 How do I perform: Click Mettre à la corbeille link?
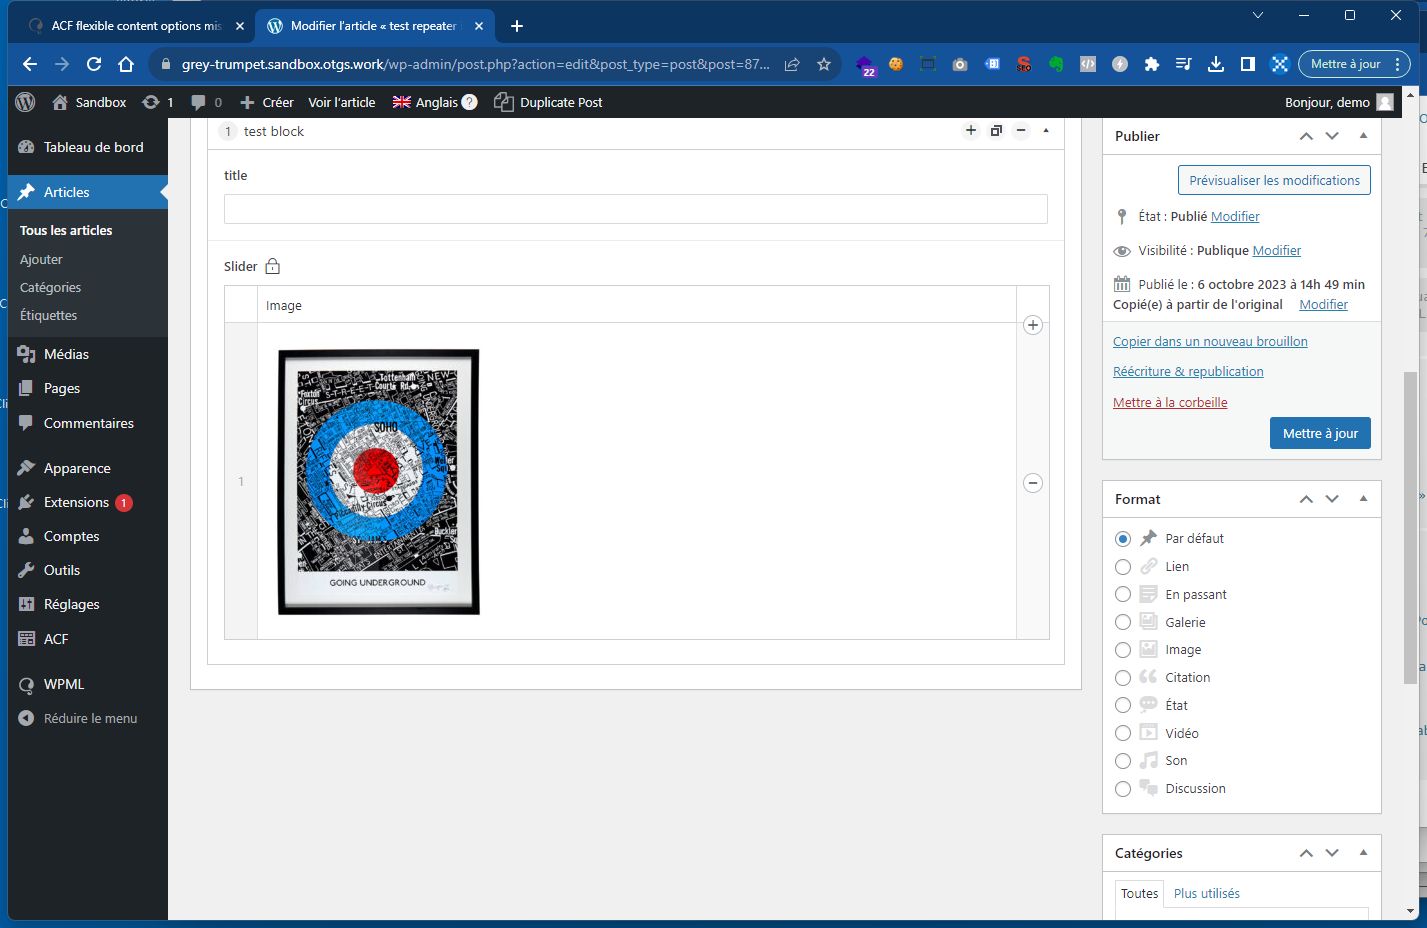[x=1170, y=402]
